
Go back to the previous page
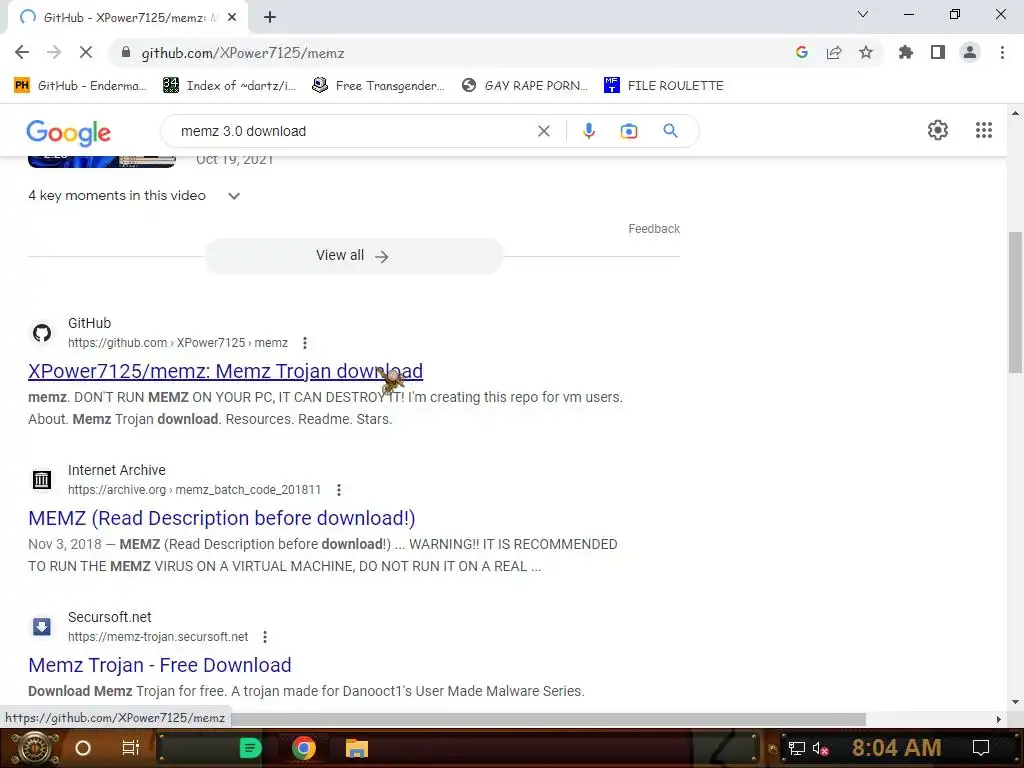(x=22, y=52)
